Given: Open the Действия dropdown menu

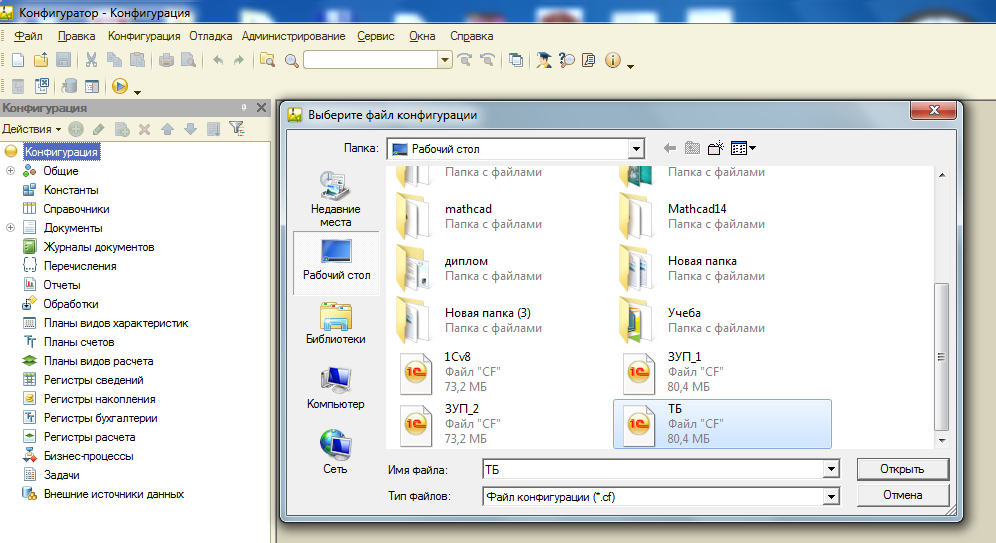Looking at the screenshot, I should [x=32, y=129].
